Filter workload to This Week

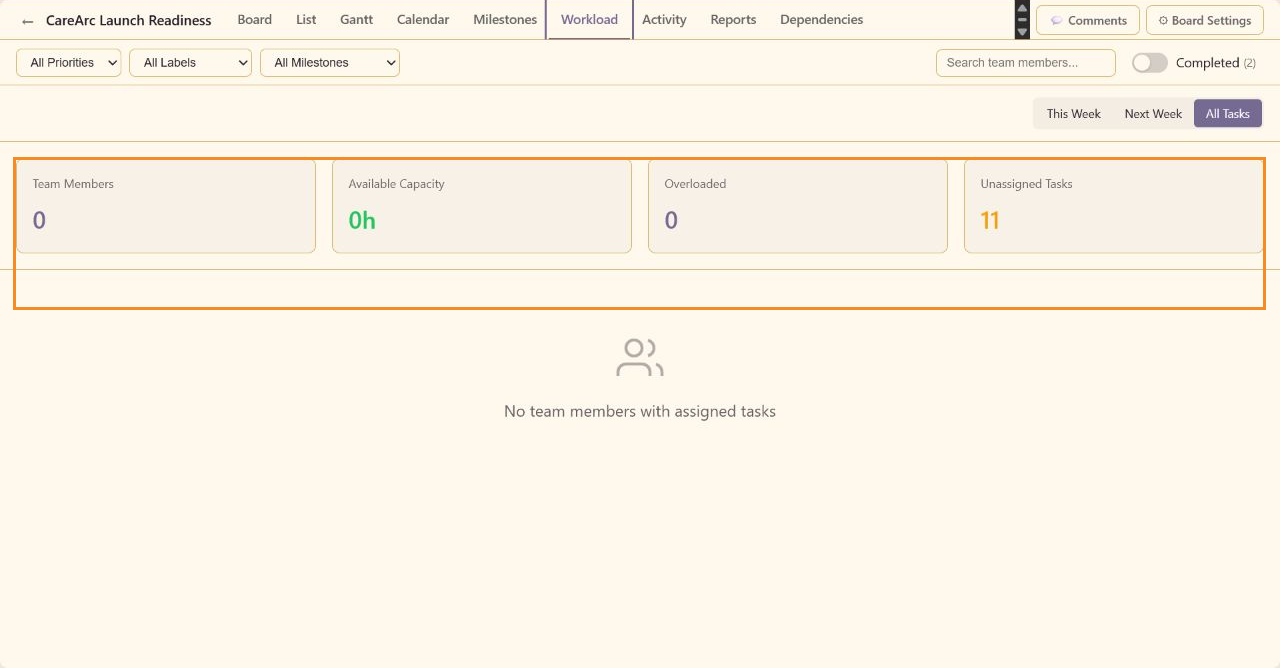[1073, 114]
